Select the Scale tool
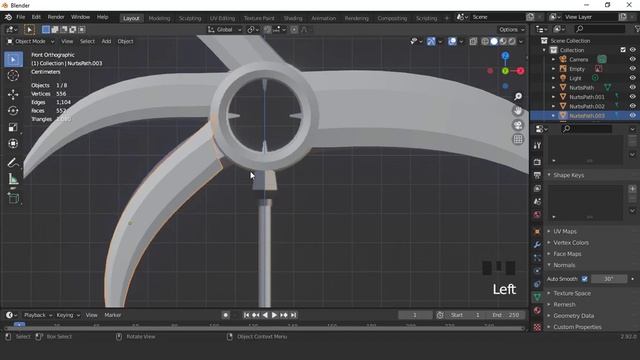Screen dimensions: 640x360 pos(13,127)
